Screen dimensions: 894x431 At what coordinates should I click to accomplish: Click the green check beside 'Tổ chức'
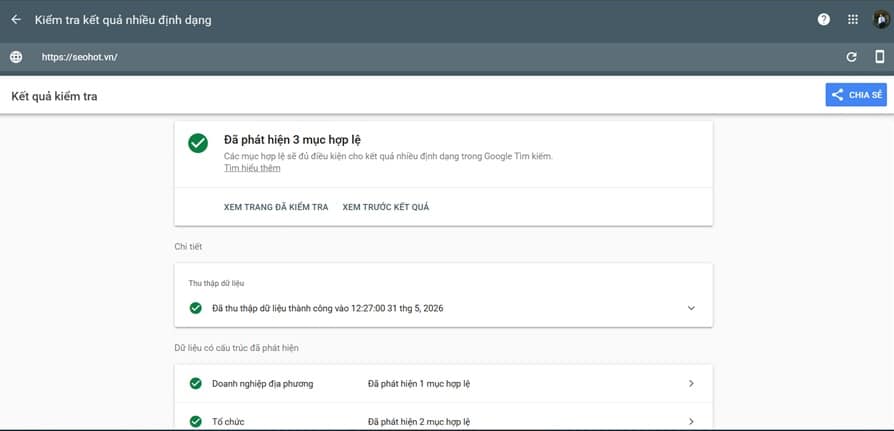pos(196,422)
